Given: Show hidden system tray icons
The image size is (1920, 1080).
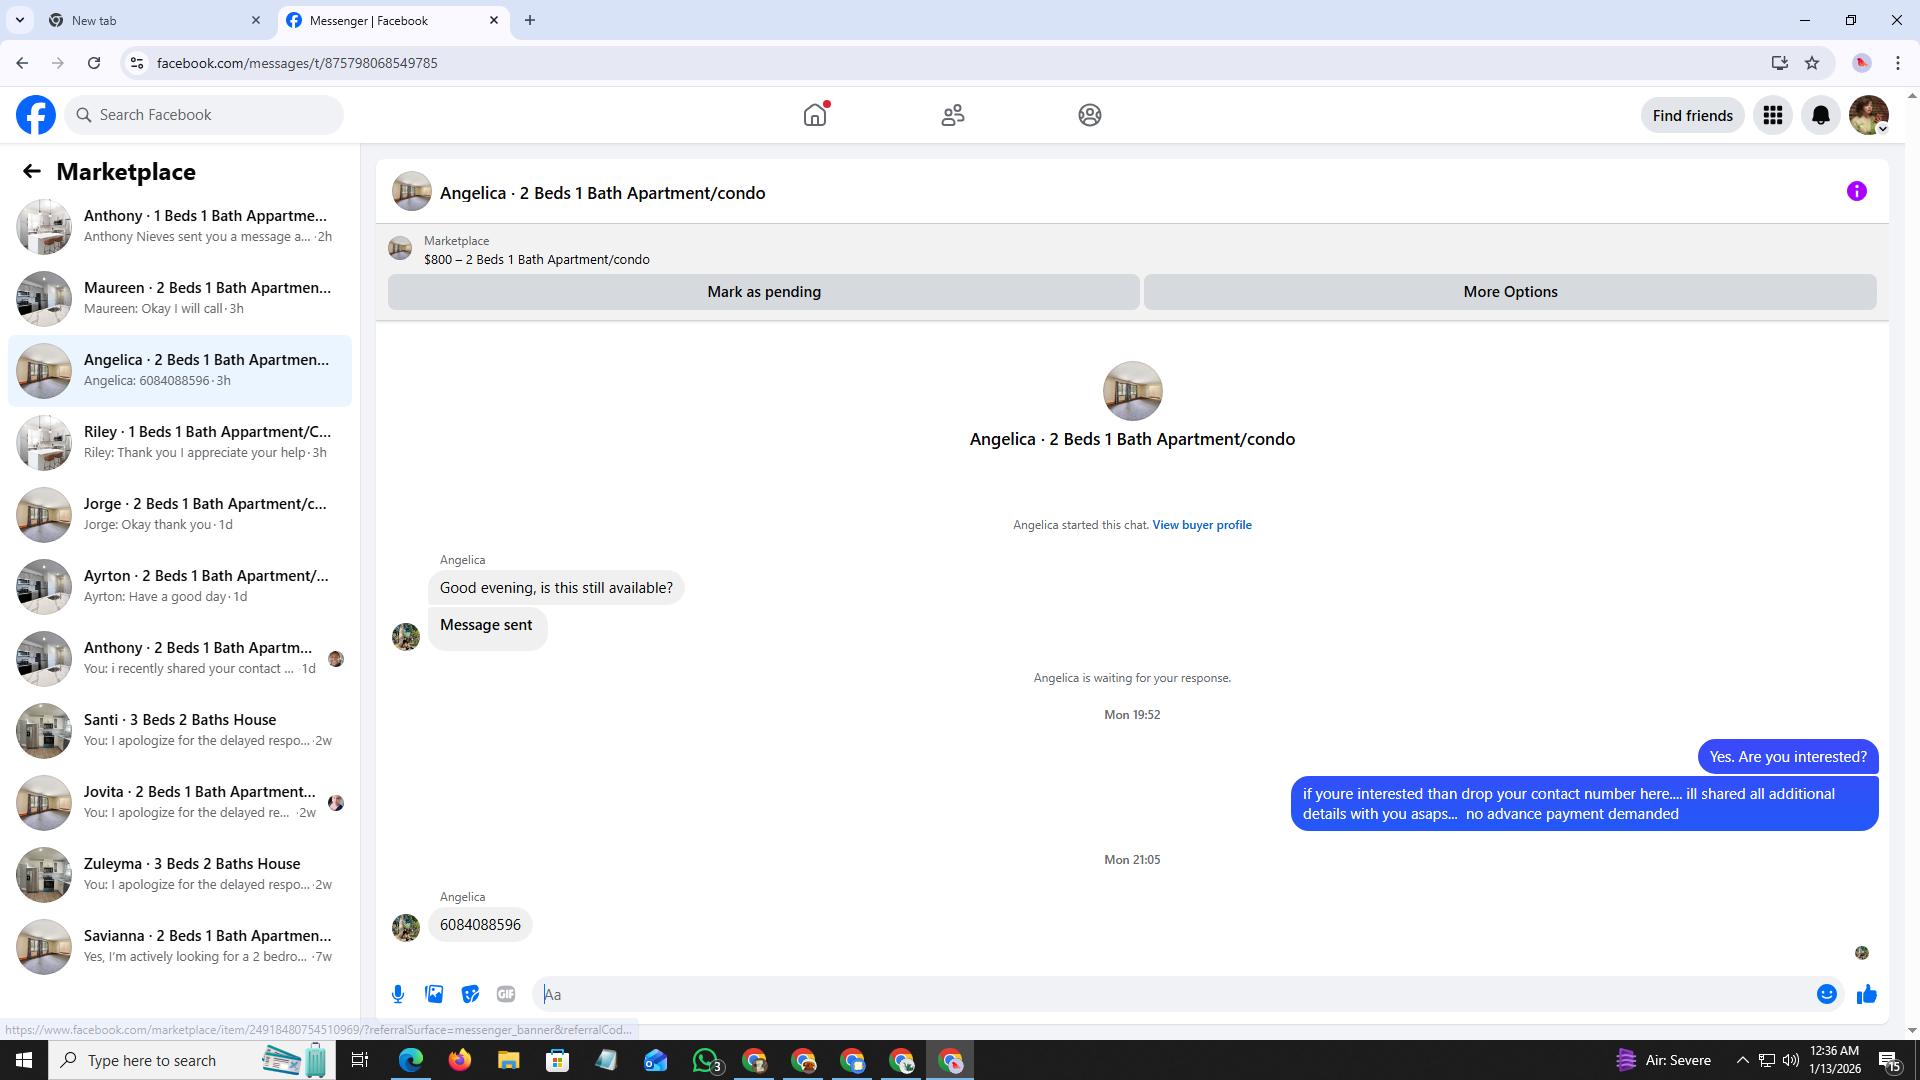Looking at the screenshot, I should [1742, 1060].
